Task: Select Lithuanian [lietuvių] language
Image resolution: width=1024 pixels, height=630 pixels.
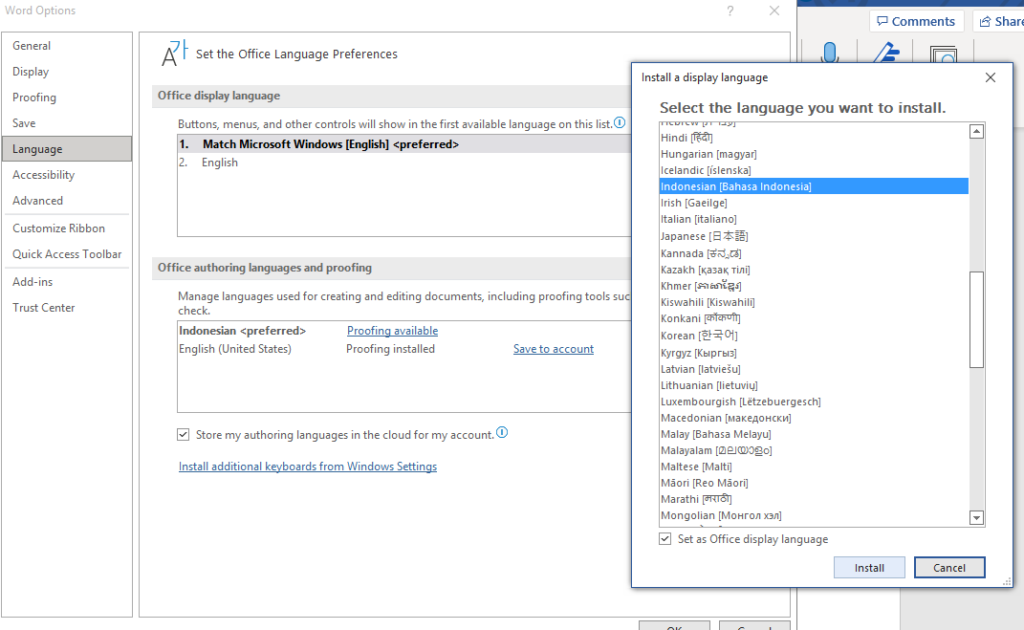Action: [x=814, y=385]
